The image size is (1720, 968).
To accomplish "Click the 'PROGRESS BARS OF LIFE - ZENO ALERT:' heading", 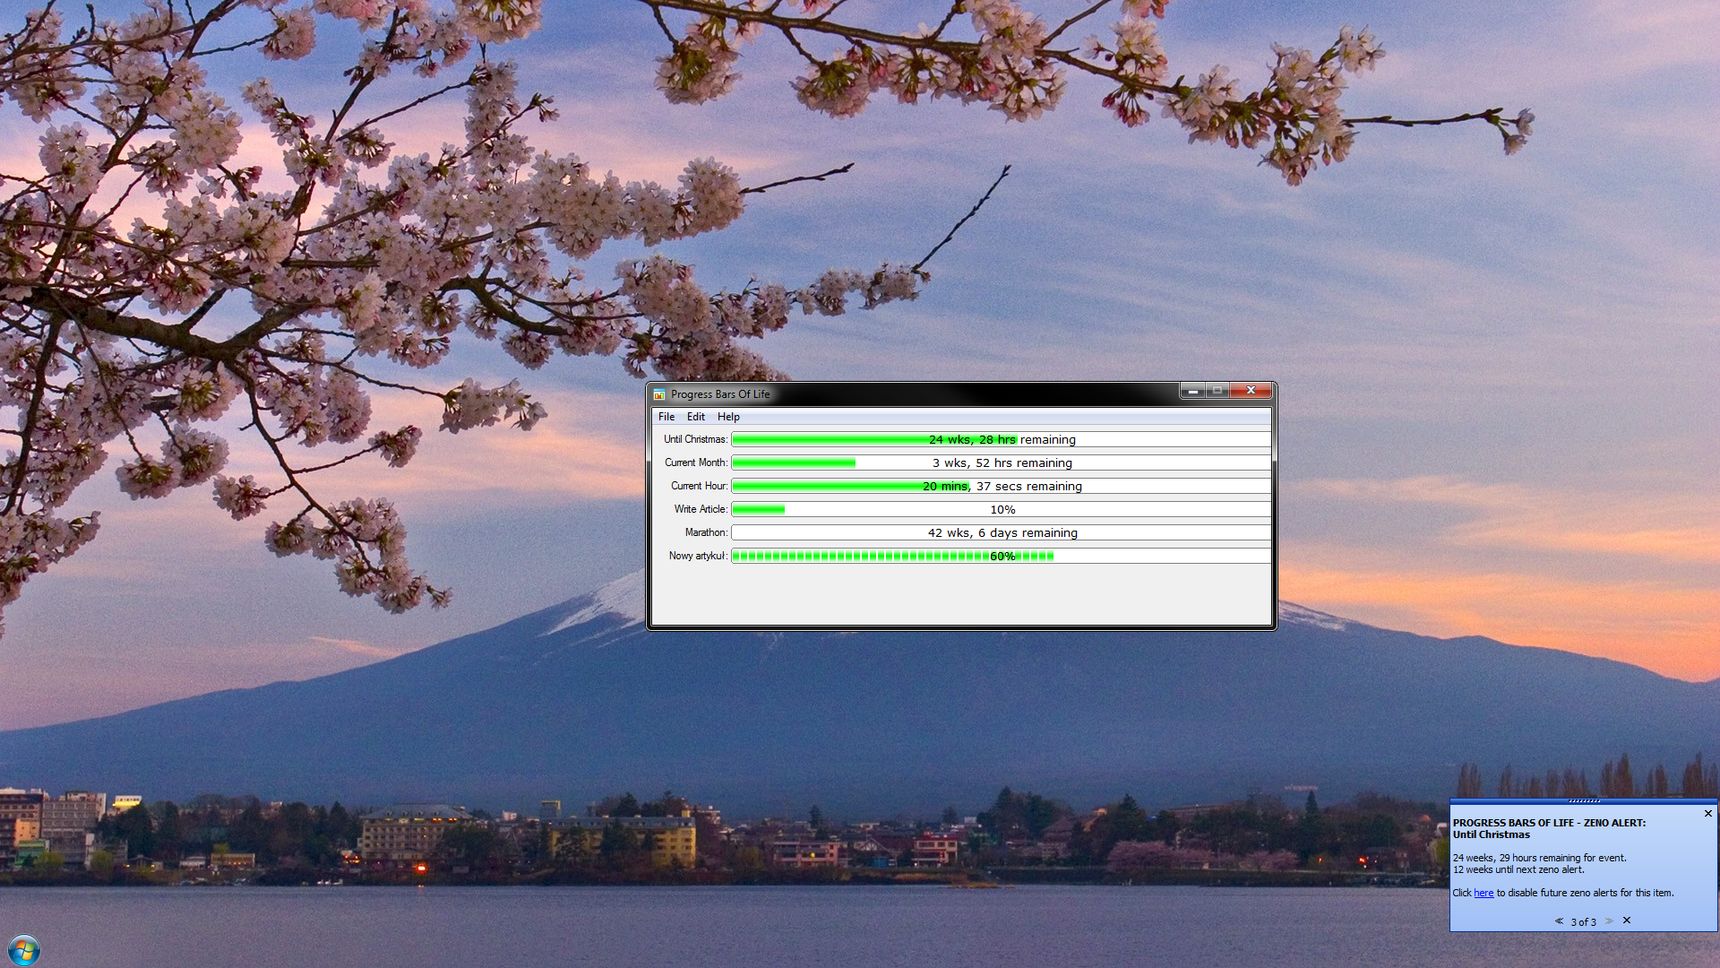I will 1549,823.
